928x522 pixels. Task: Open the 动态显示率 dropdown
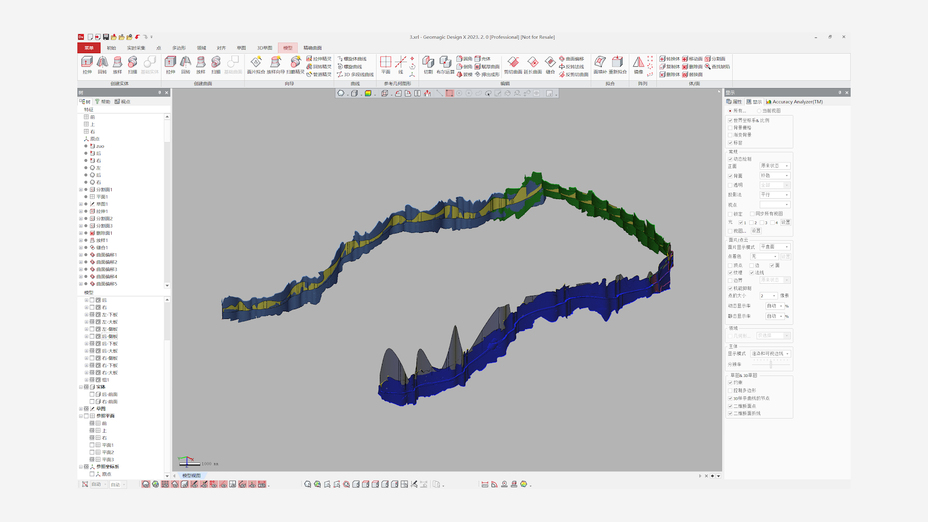point(774,306)
